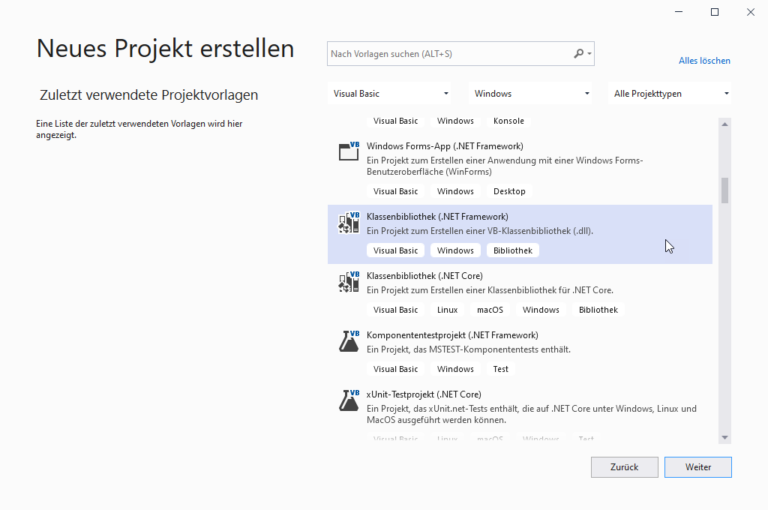Click the Desktop tag under Windows Forms-App
768x510 pixels.
pos(509,192)
